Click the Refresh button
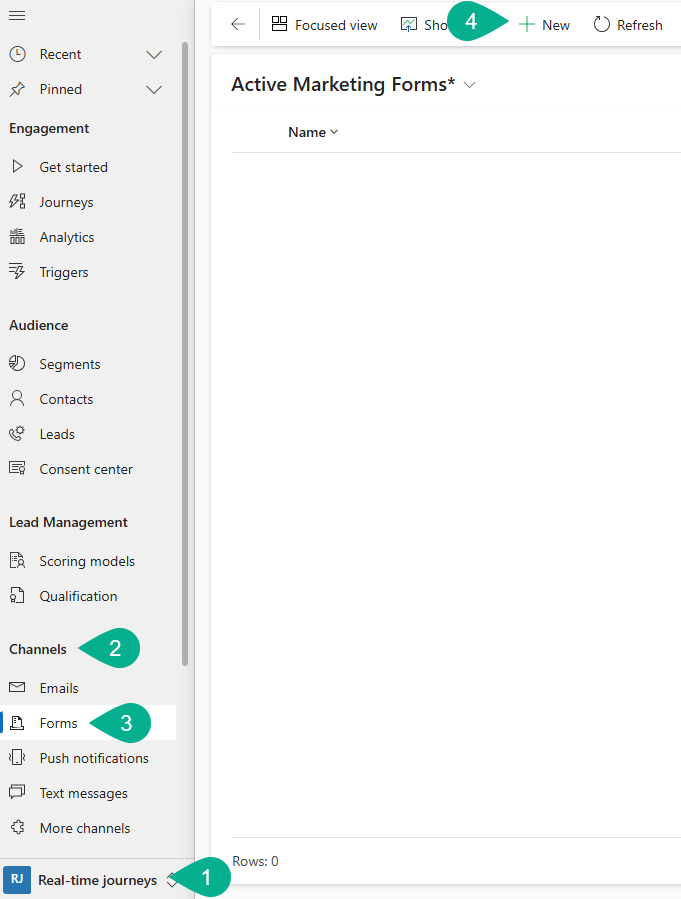This screenshot has height=899, width=681. pos(628,25)
